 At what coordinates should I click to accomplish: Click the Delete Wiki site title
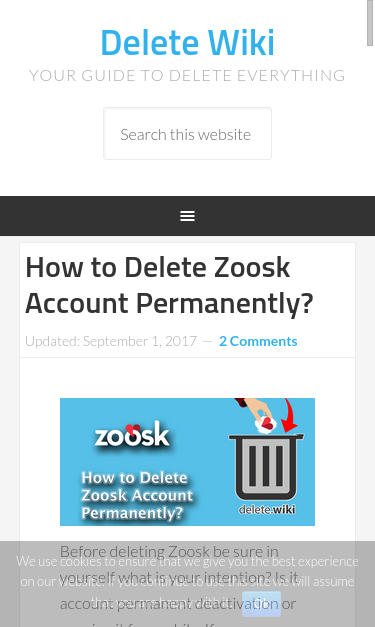click(x=188, y=42)
